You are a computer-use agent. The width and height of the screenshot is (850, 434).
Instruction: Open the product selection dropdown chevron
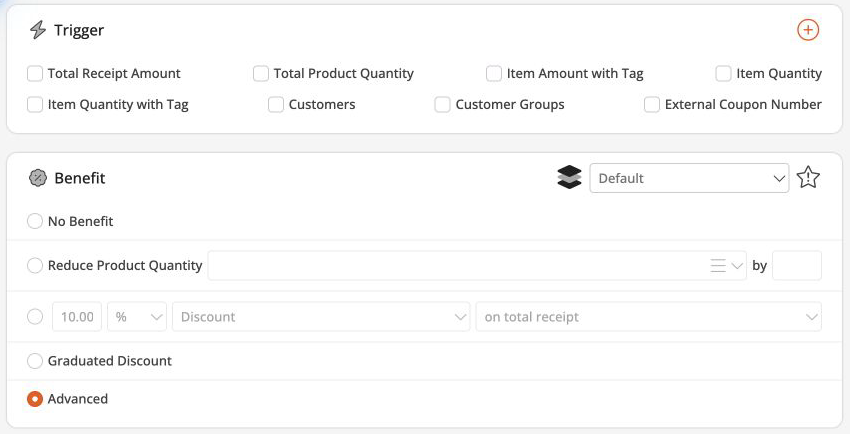click(737, 265)
